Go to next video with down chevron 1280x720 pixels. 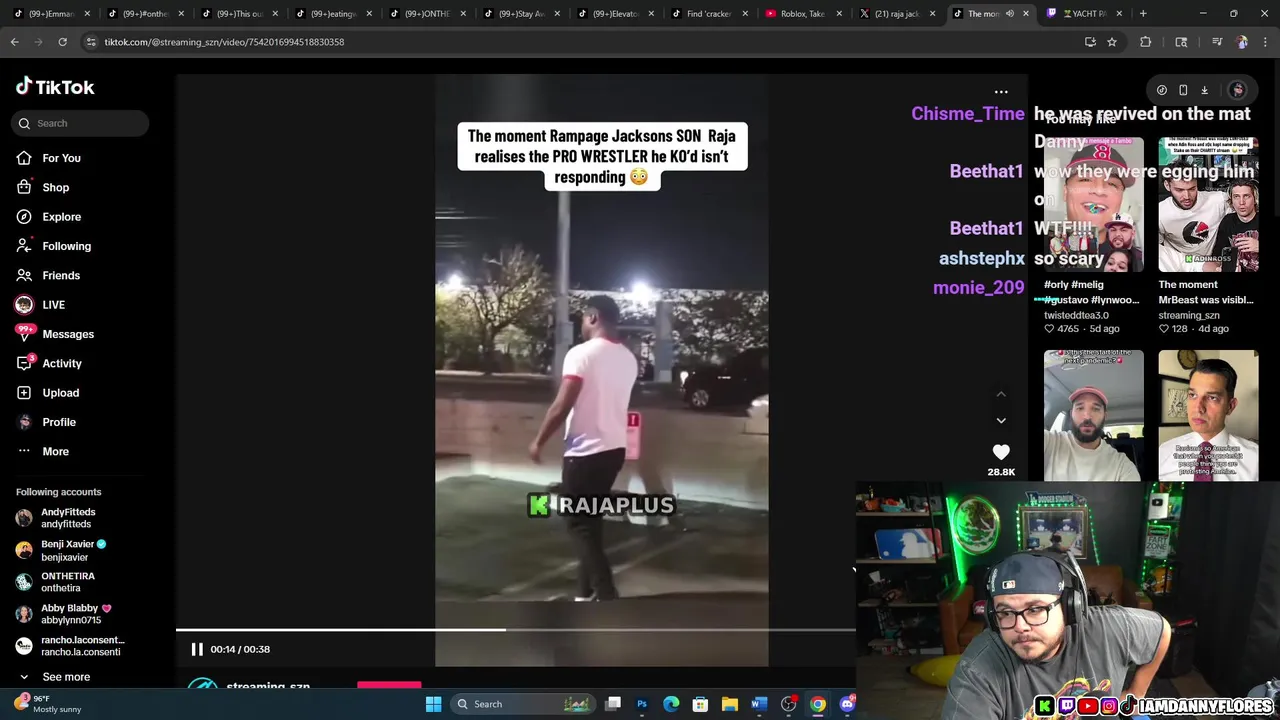pyautogui.click(x=1001, y=420)
